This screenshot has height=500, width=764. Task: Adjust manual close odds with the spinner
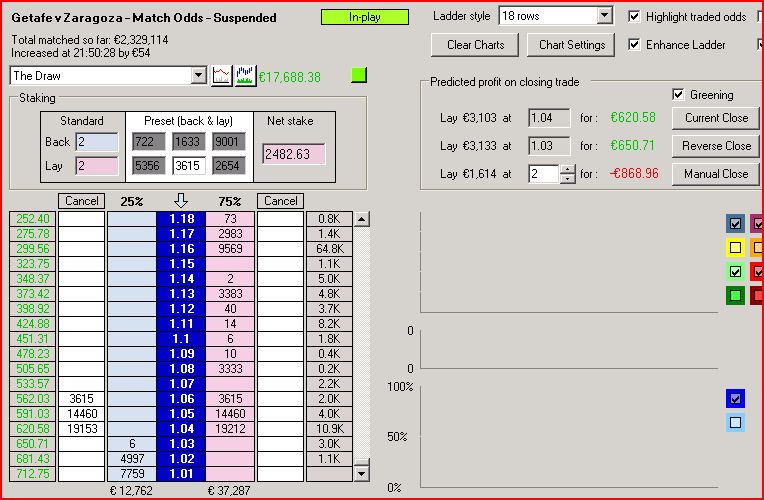click(x=568, y=173)
